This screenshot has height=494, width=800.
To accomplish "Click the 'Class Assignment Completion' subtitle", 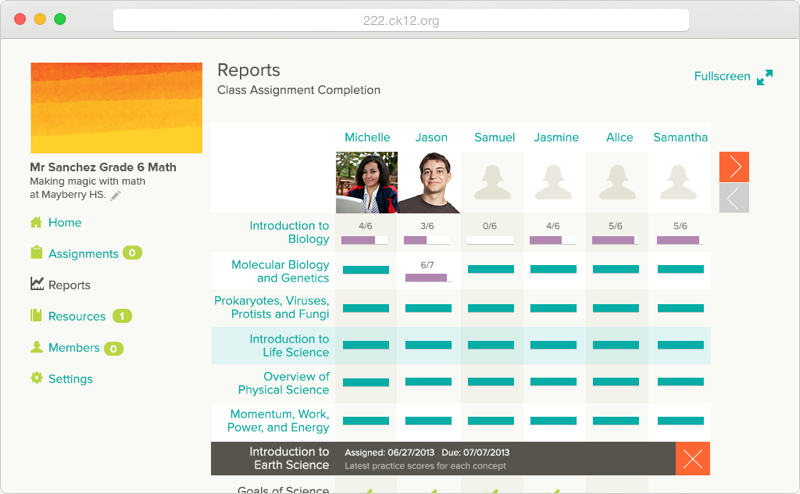I will (x=299, y=90).
